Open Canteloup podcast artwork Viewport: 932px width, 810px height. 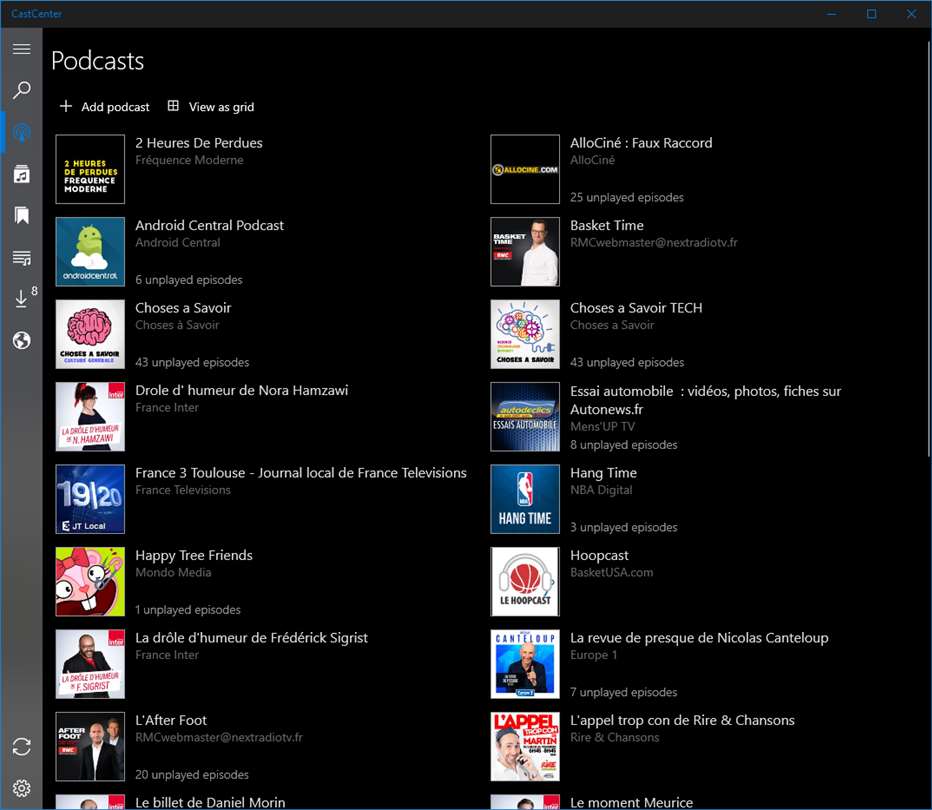pyautogui.click(x=525, y=664)
